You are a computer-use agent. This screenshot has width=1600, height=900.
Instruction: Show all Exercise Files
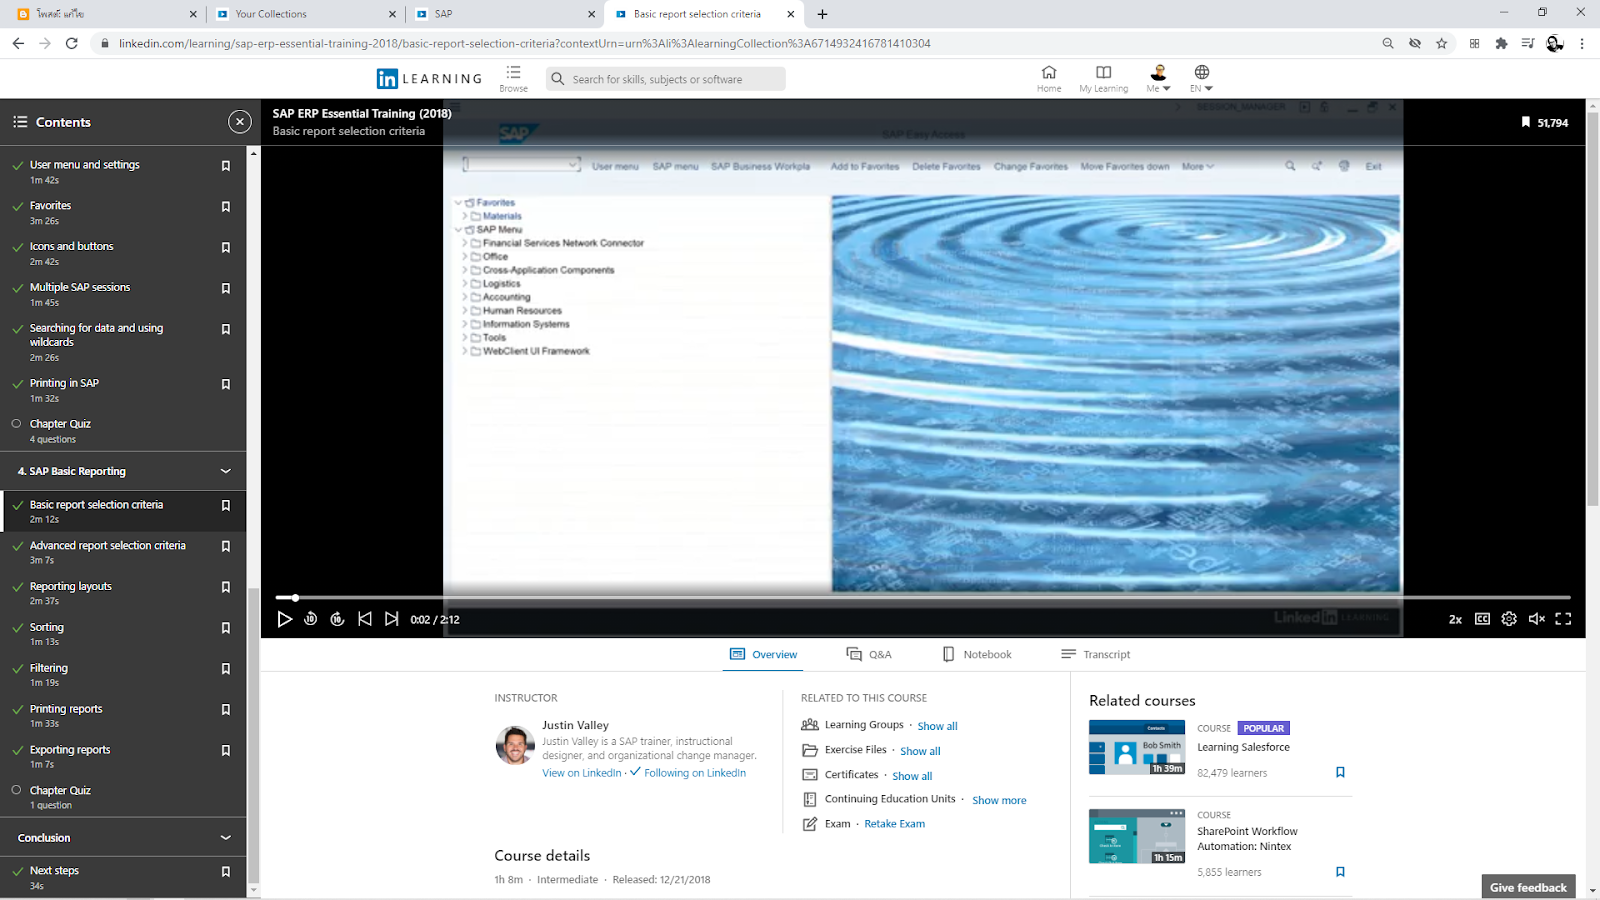pos(920,751)
